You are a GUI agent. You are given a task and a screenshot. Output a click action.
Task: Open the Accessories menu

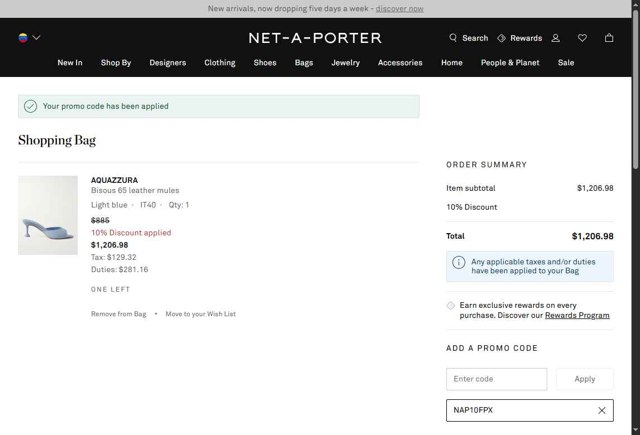pos(400,63)
